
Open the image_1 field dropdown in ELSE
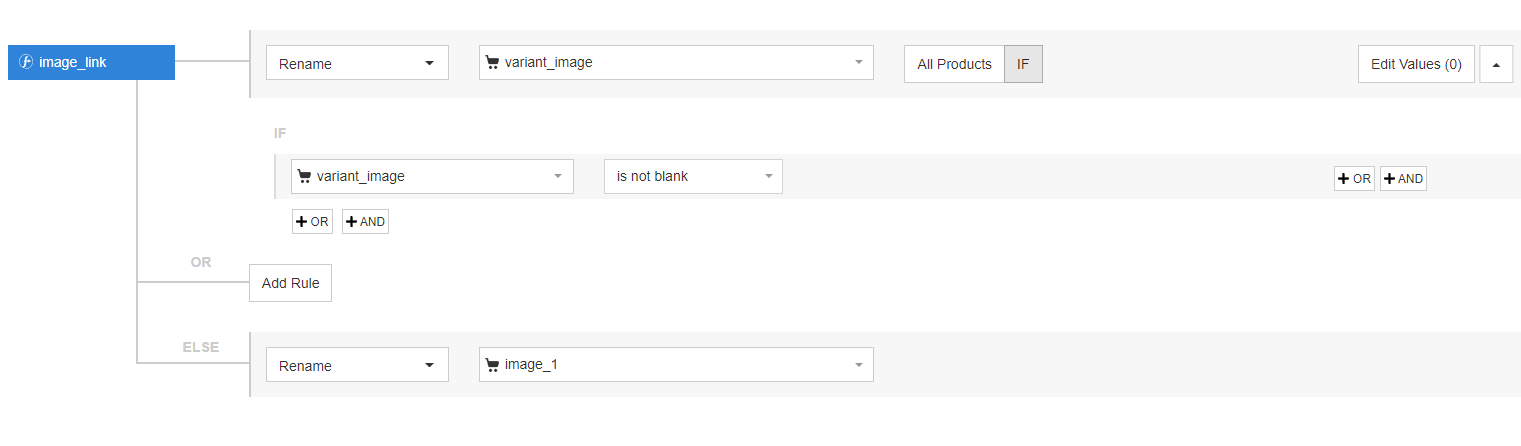click(x=676, y=365)
